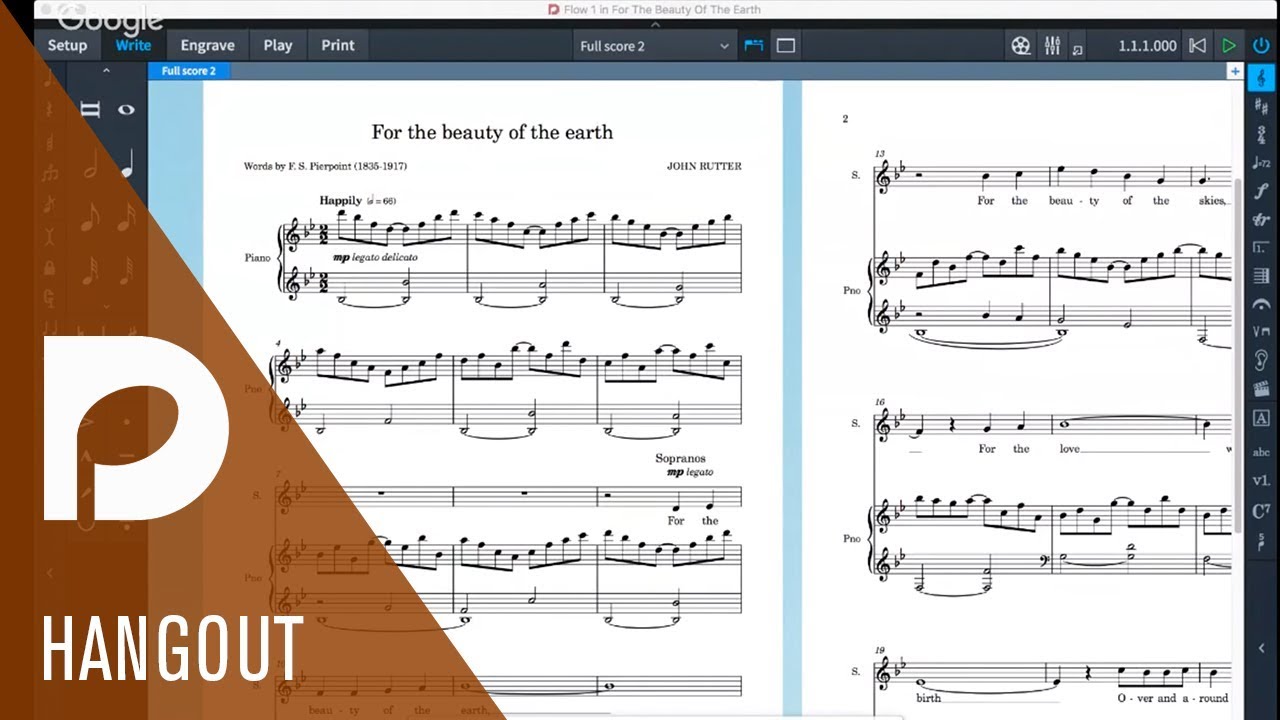Select the whole note duration
This screenshot has width=1280, height=720.
click(126, 110)
